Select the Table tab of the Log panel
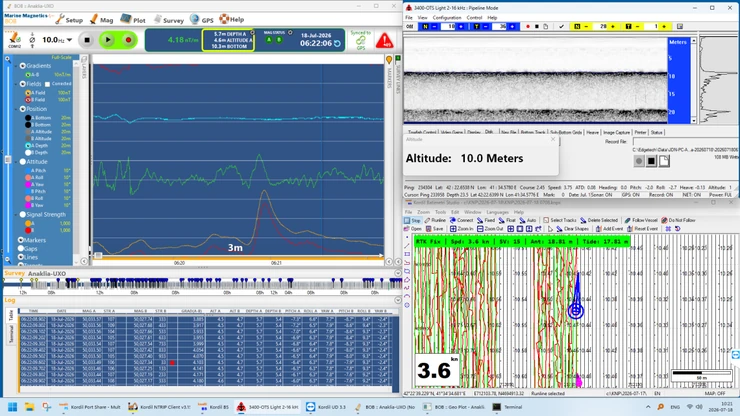The height and width of the screenshot is (416, 740). [x=11, y=315]
